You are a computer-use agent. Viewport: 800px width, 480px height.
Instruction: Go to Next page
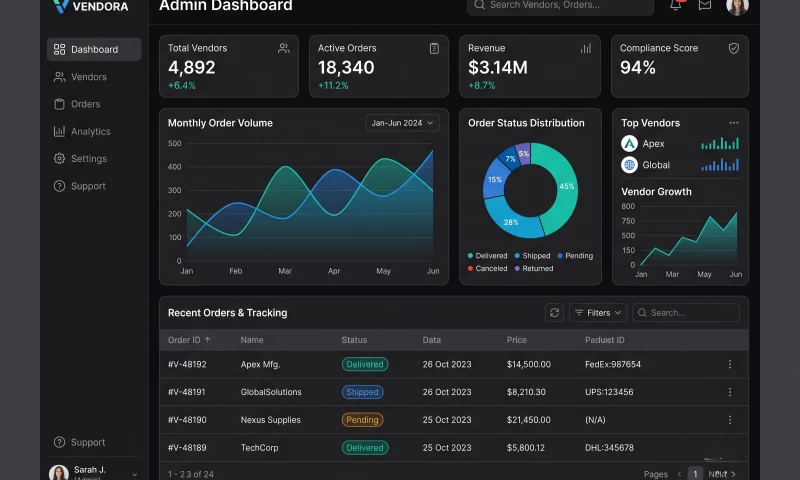coord(721,474)
